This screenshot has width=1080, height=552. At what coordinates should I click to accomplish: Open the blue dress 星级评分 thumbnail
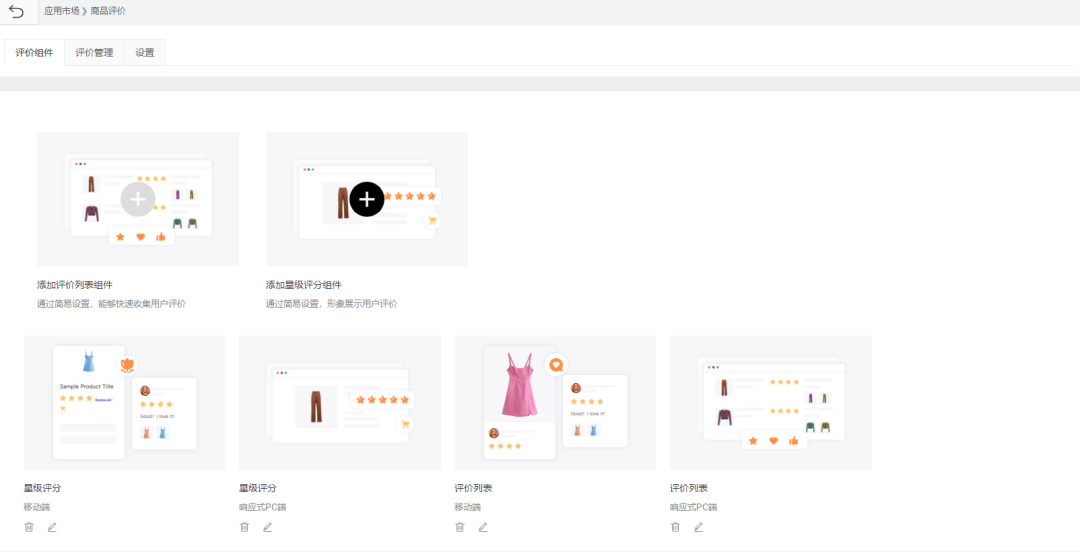(124, 402)
